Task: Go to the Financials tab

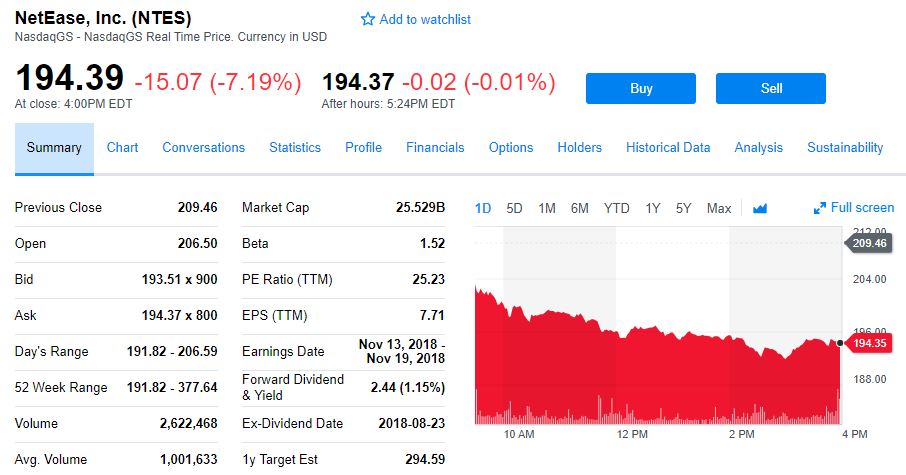Action: pos(435,148)
